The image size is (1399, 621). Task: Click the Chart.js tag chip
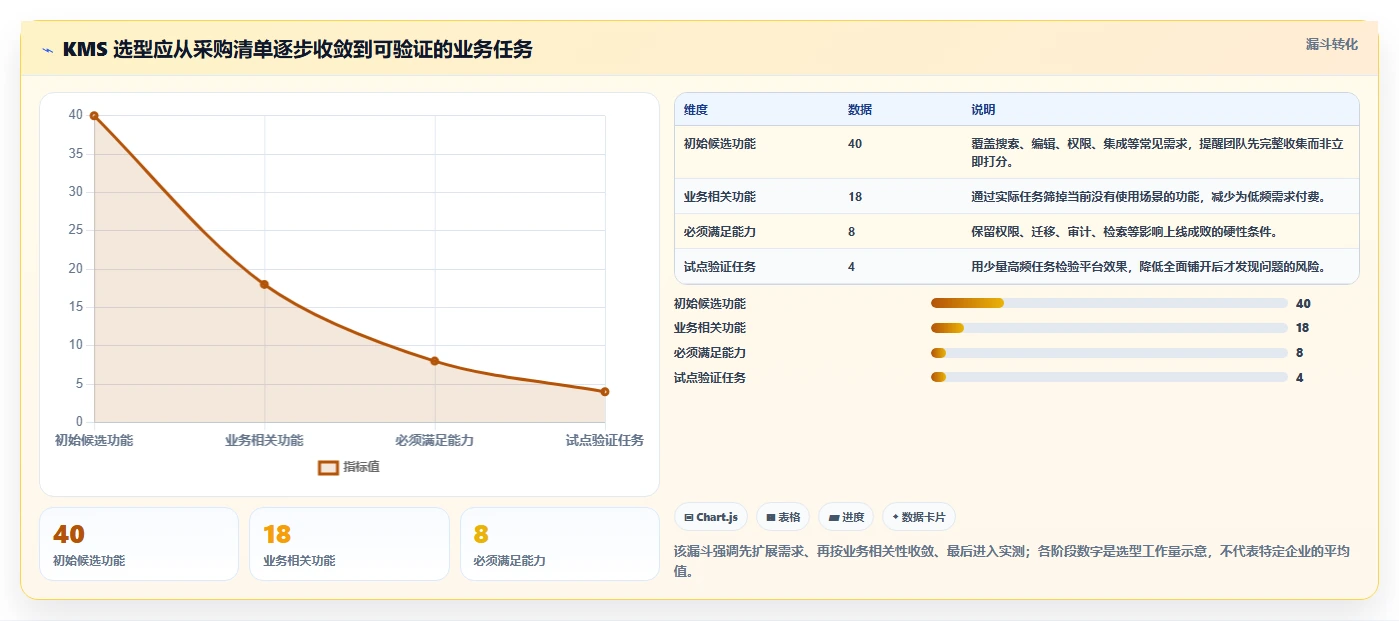711,517
